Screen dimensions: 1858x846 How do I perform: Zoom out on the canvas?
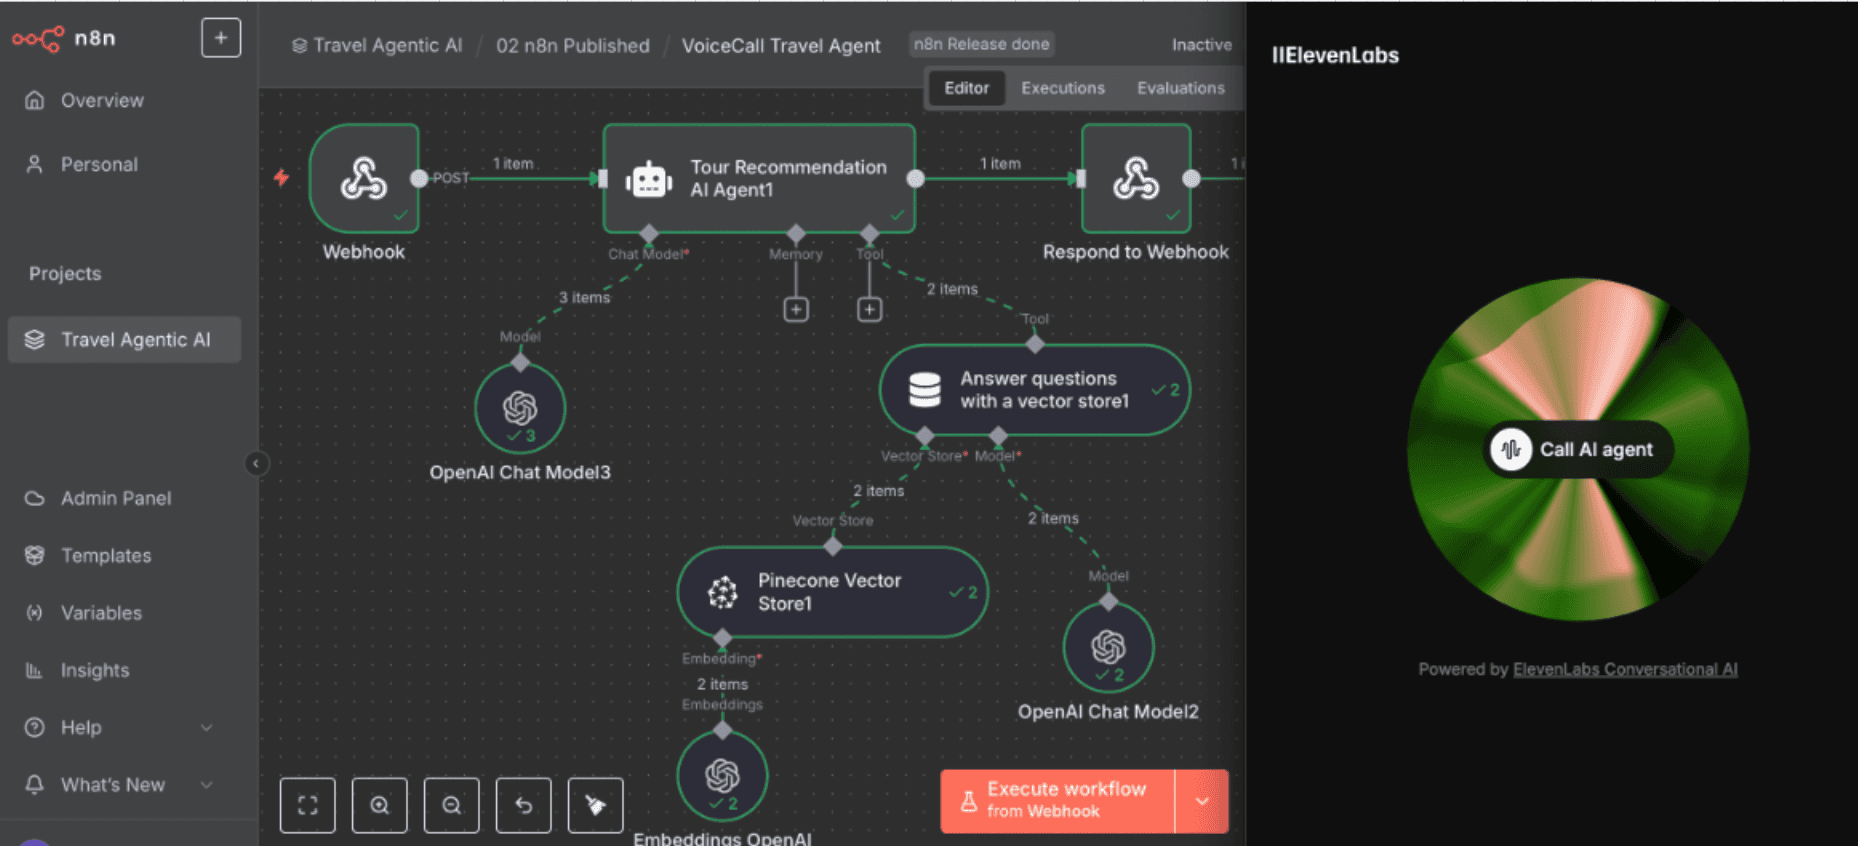452,805
